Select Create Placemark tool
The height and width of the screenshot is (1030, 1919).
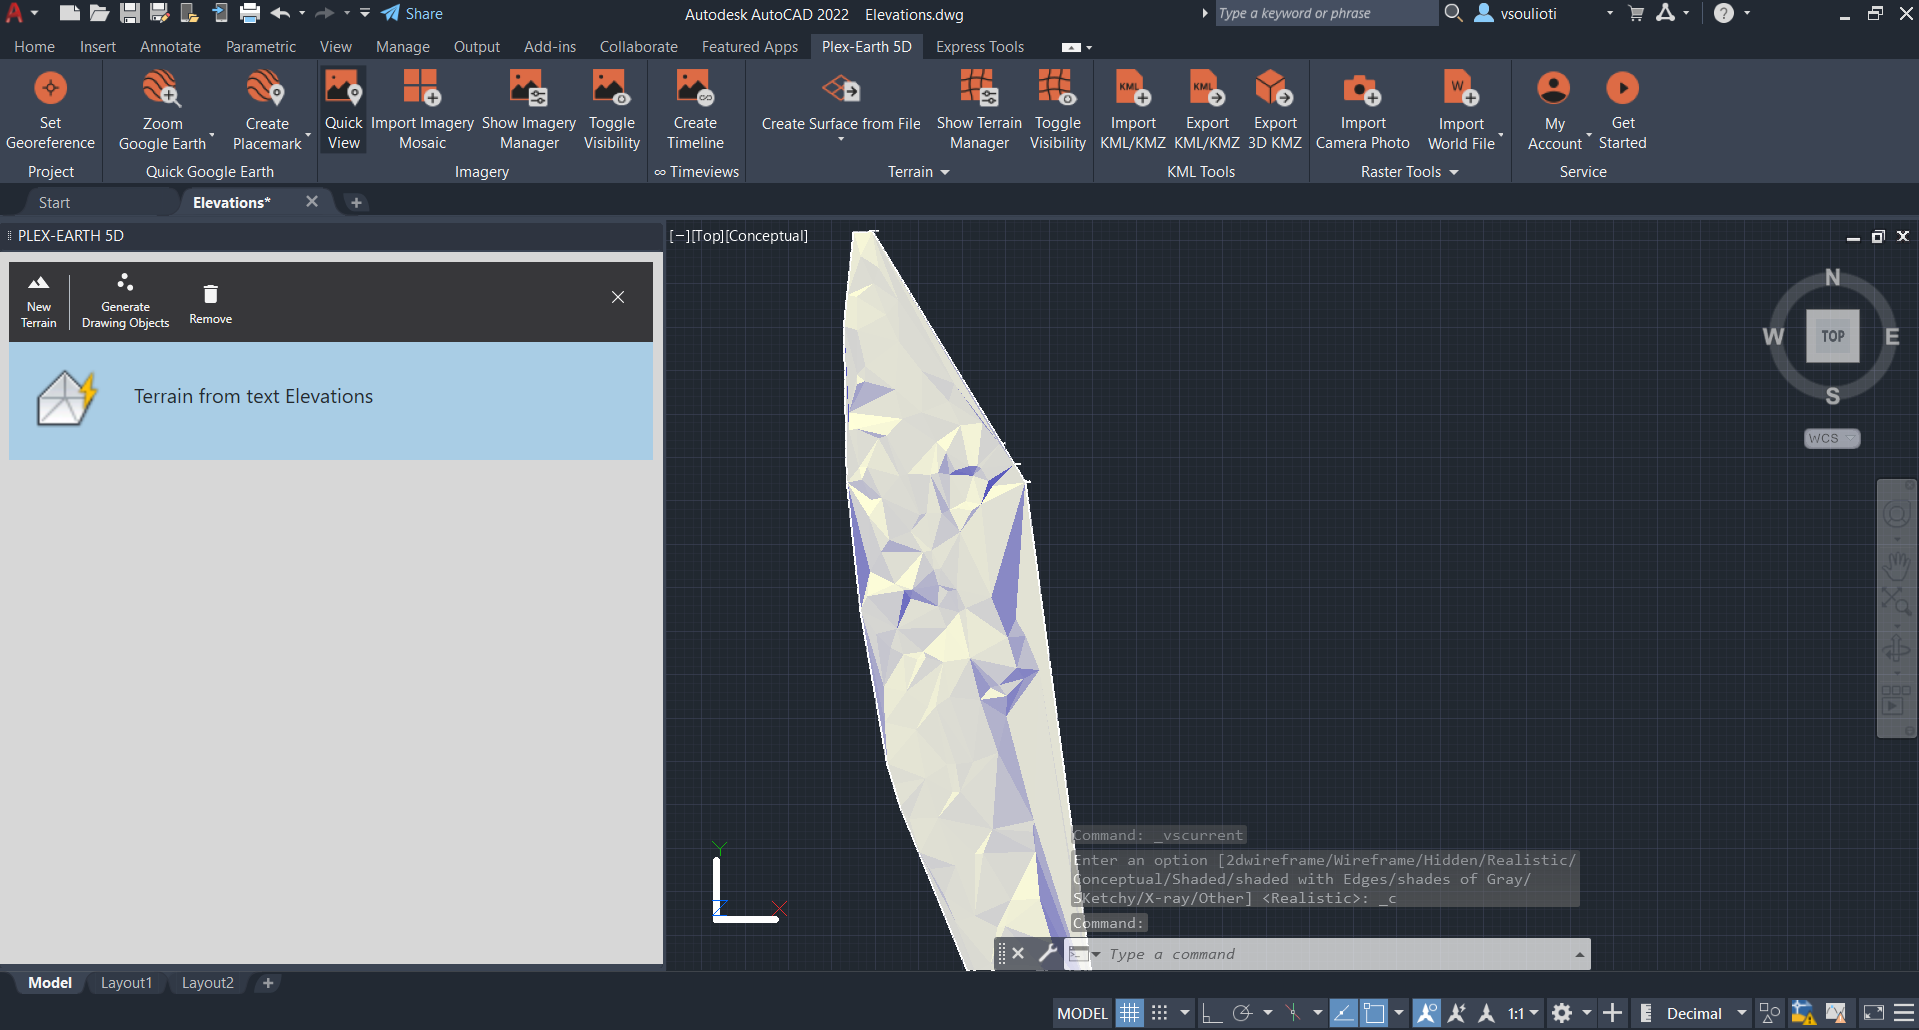coord(267,110)
